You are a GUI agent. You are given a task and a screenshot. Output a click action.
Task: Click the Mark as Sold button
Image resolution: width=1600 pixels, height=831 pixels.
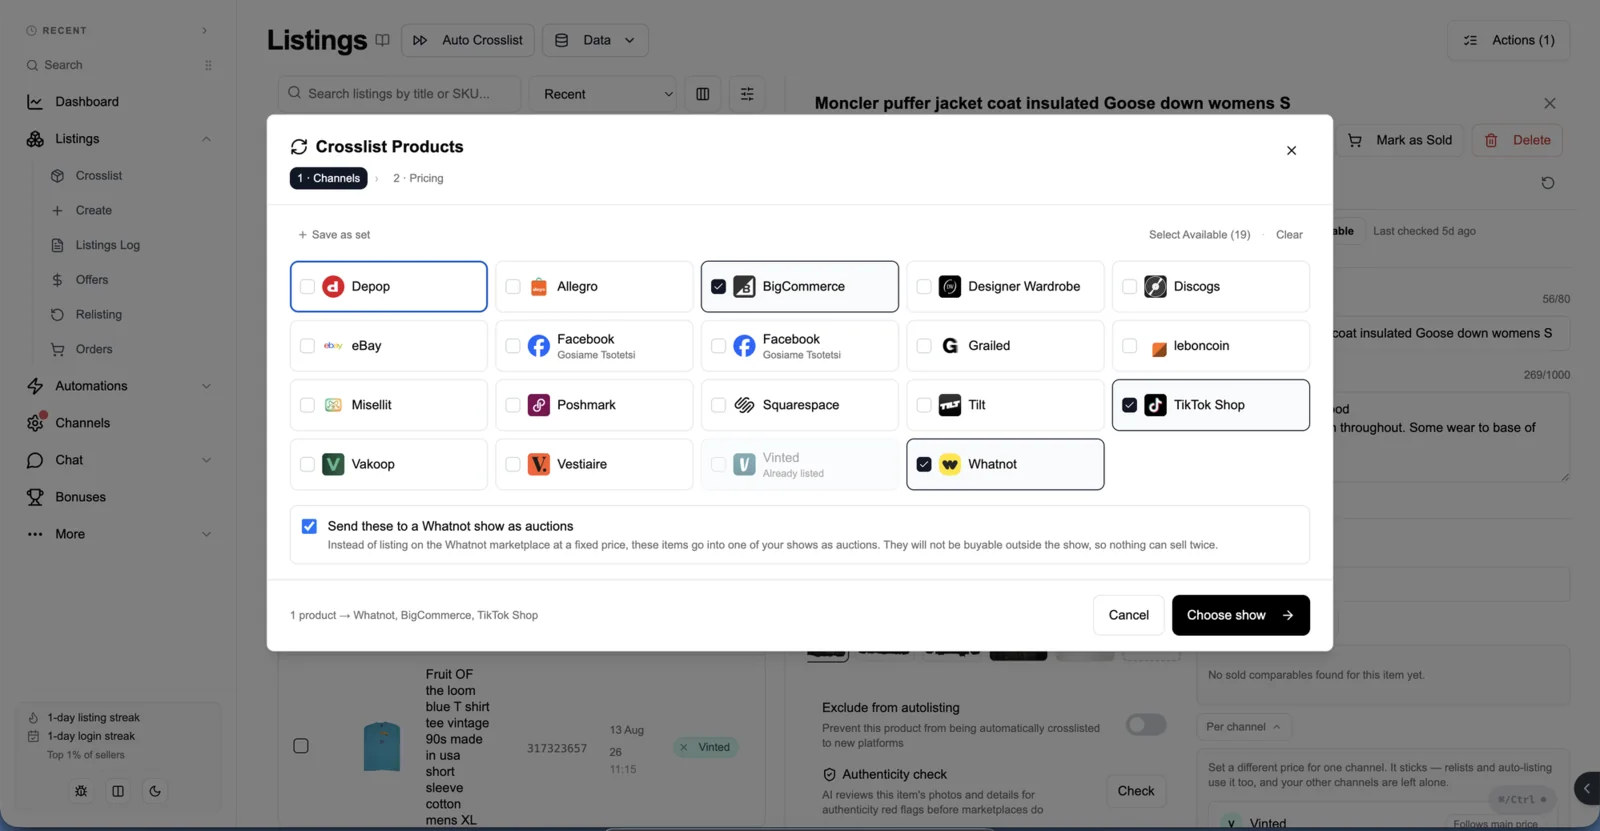[1400, 140]
